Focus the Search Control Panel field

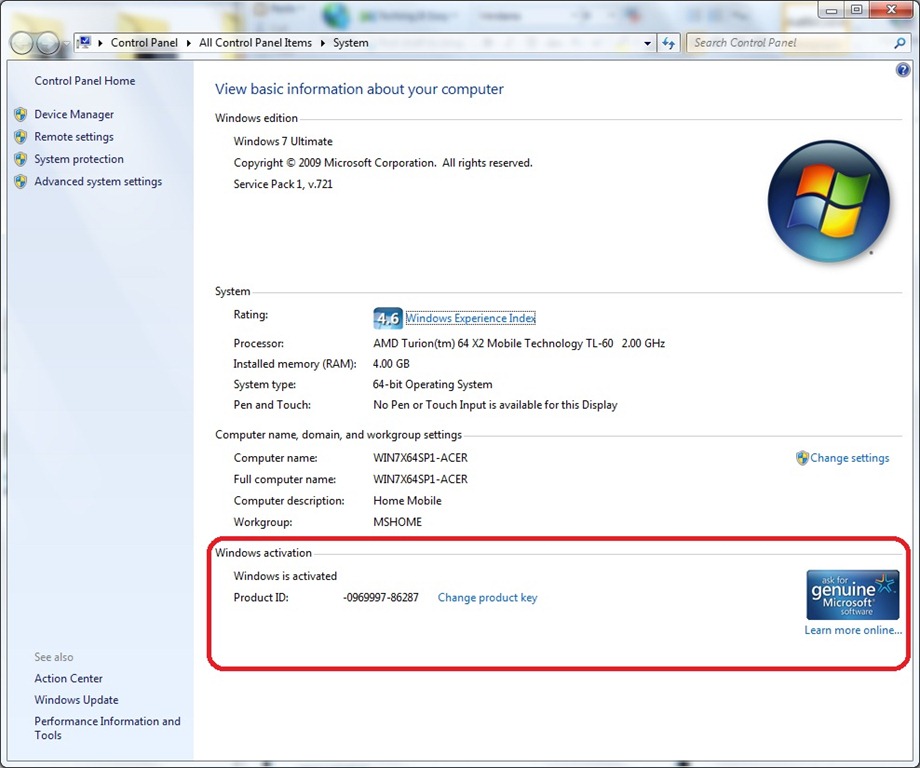pos(792,43)
